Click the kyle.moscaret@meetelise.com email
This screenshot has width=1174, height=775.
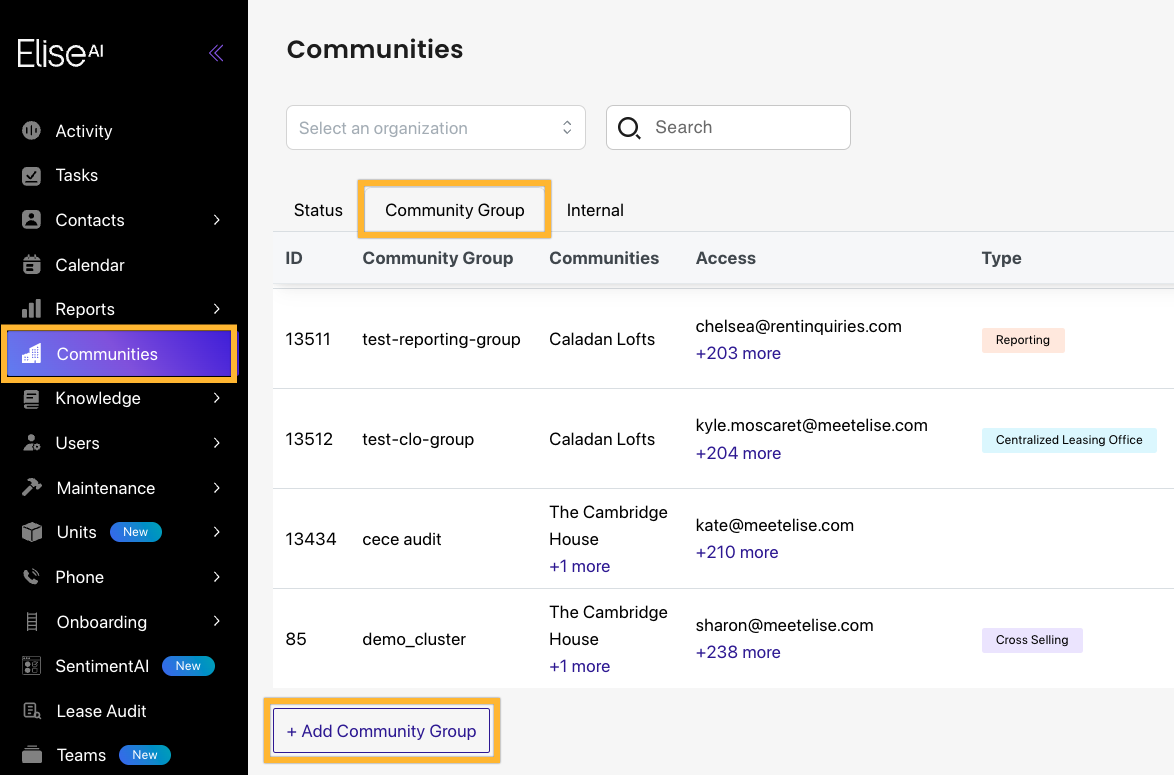[811, 425]
